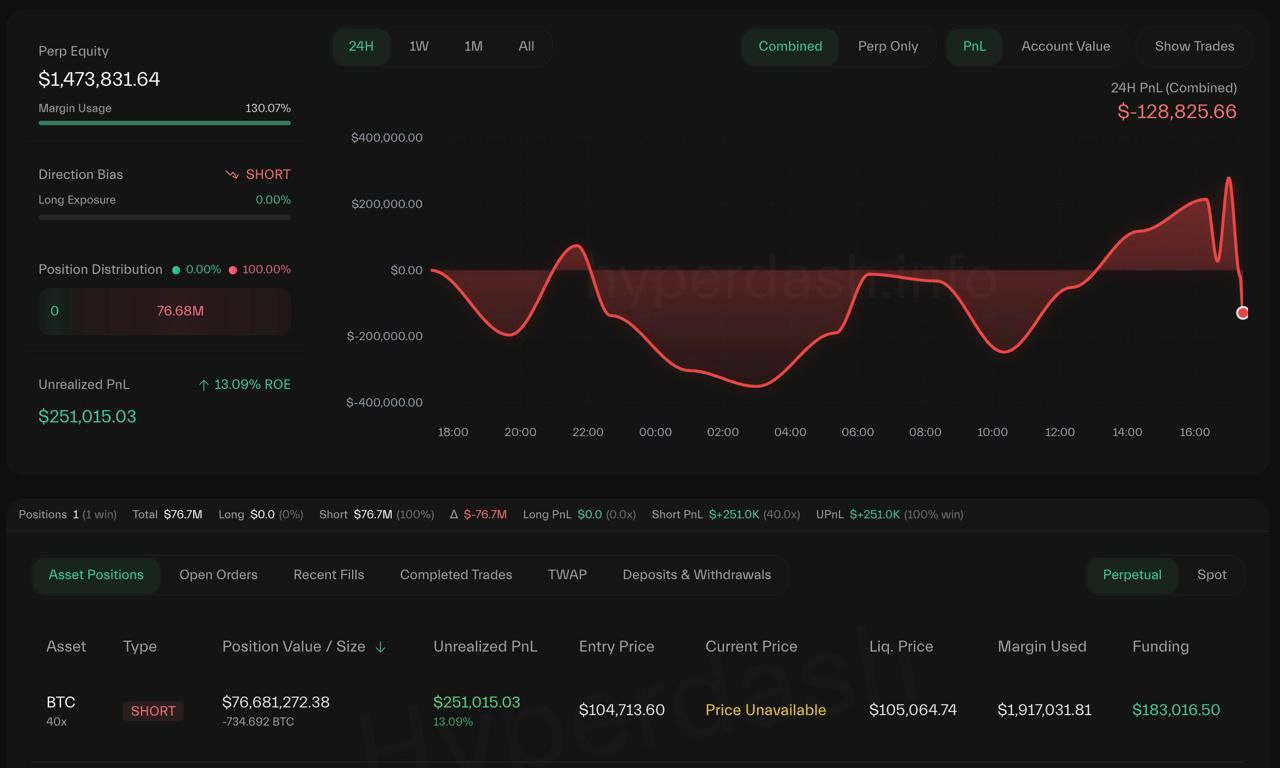Select the PnL chart mode

974,46
